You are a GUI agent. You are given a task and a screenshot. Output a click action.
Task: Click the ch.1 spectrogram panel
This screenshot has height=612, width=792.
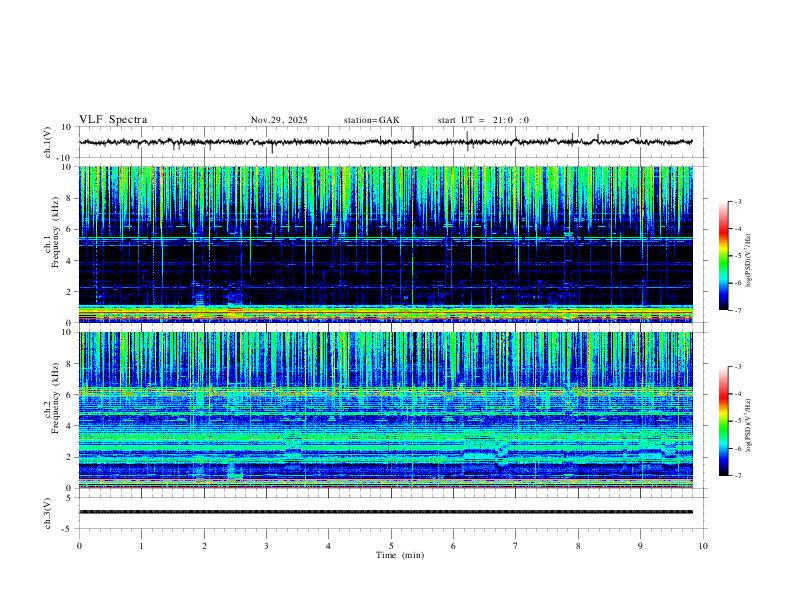click(x=386, y=244)
